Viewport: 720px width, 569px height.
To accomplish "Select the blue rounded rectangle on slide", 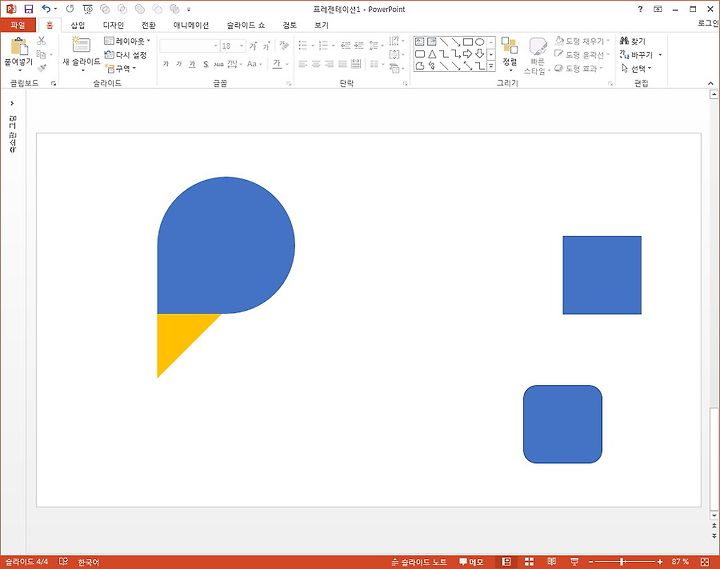I will point(562,424).
